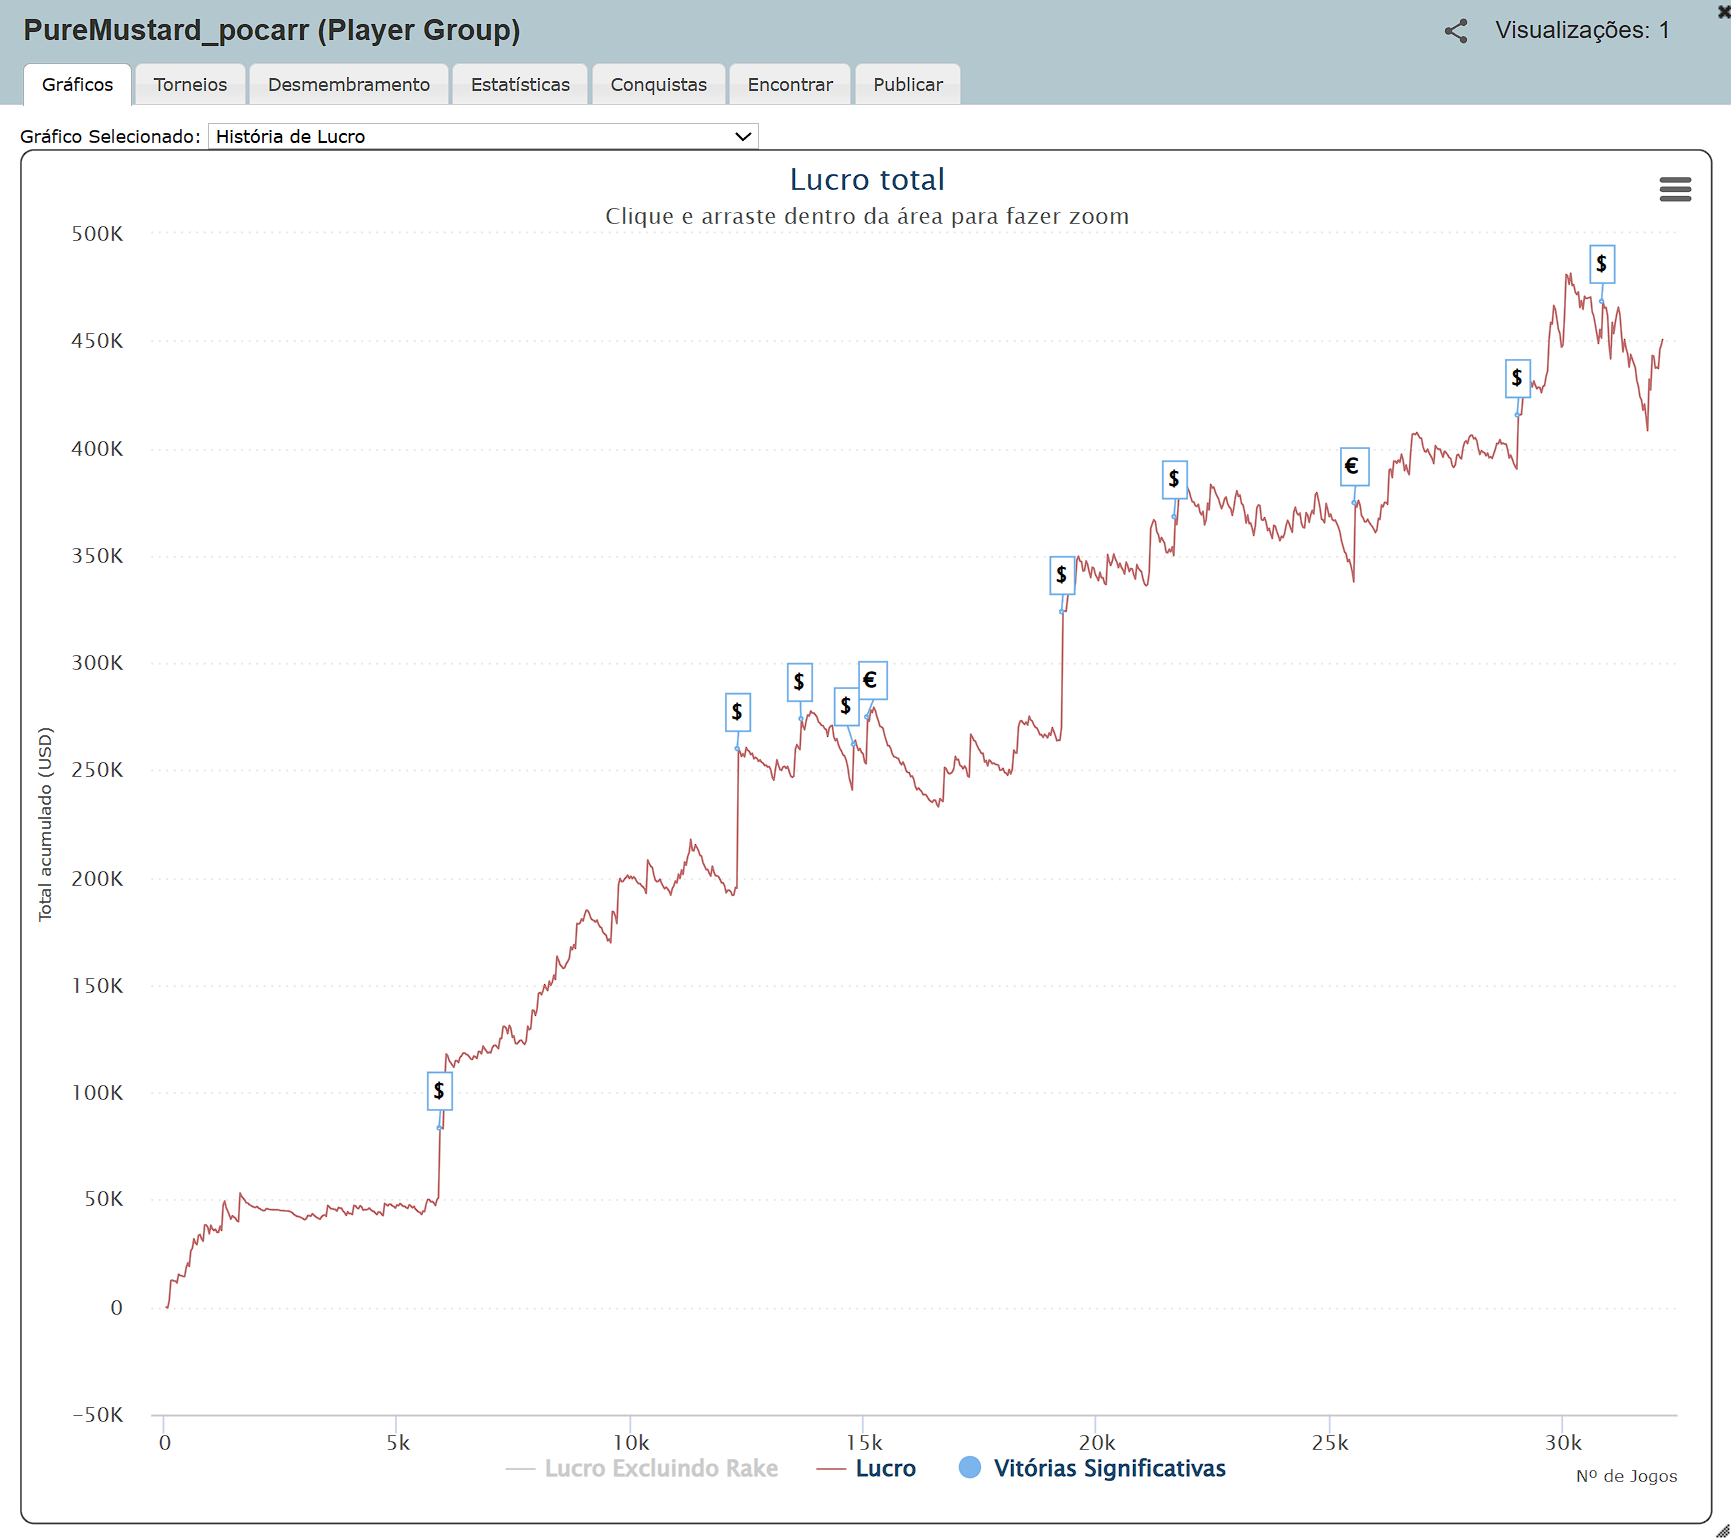This screenshot has height=1539, width=1731.
Task: Select the euro marker near 15k games
Action: 872,681
